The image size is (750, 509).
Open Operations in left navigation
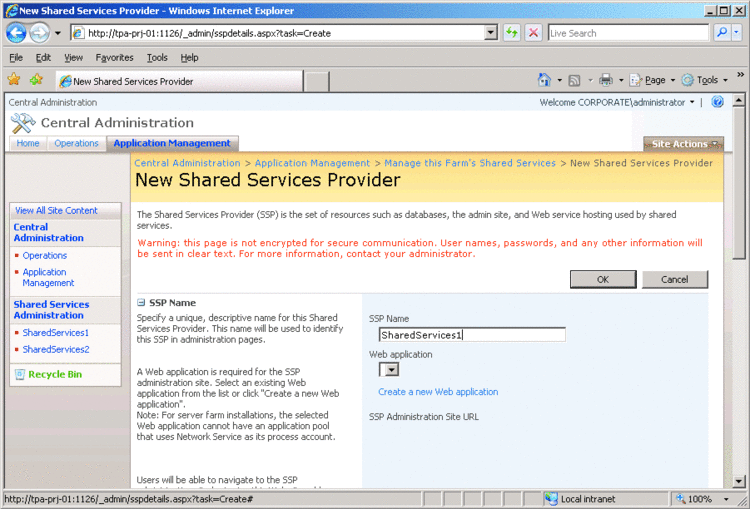pyautogui.click(x=45, y=255)
